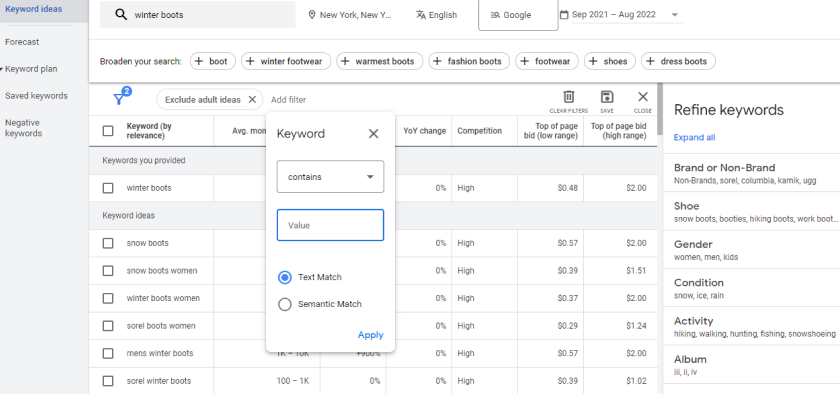
Task: Click the Save filter icon
Action: [607, 97]
